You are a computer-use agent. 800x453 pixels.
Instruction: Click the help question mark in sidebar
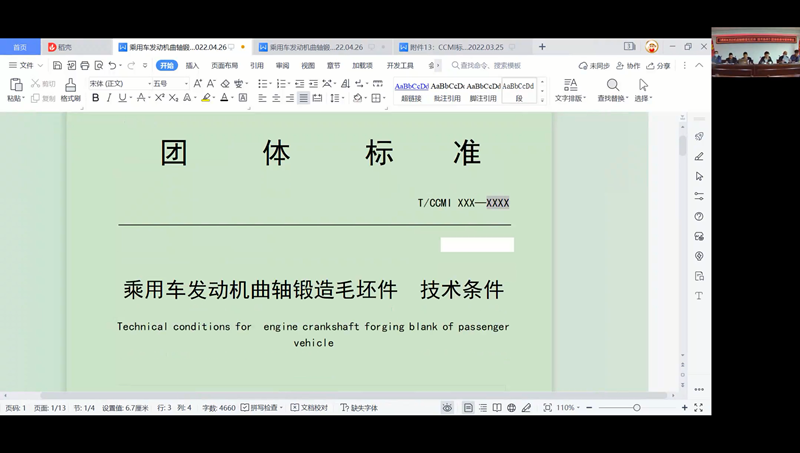click(699, 216)
